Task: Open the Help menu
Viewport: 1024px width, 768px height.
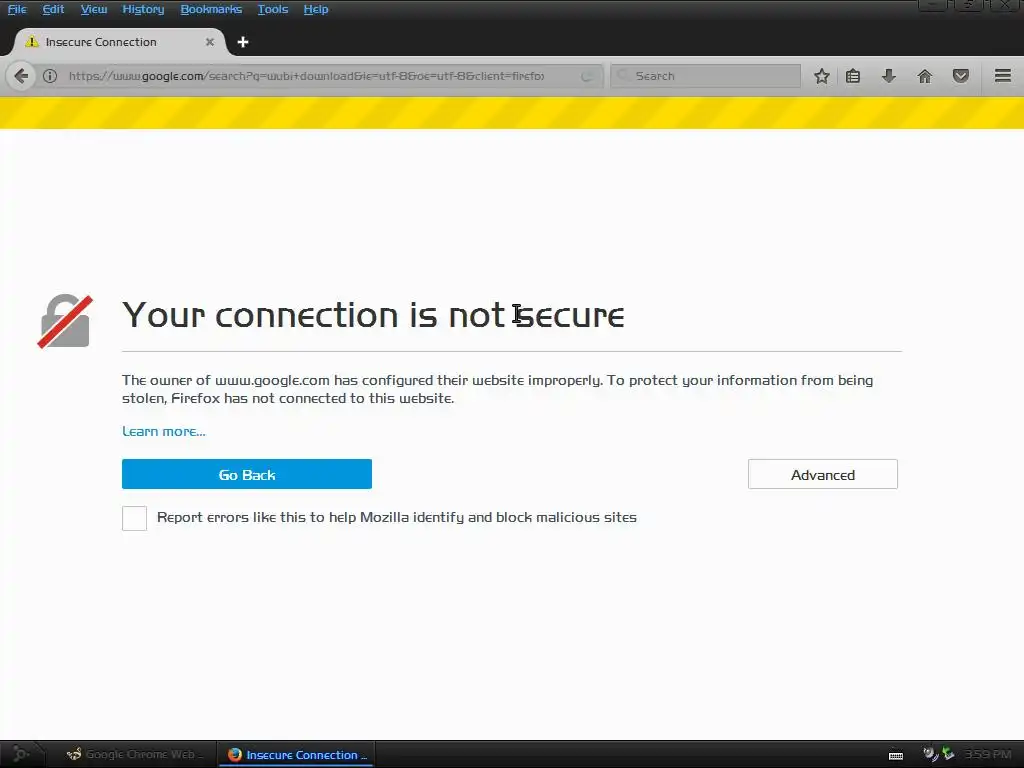Action: (x=315, y=9)
